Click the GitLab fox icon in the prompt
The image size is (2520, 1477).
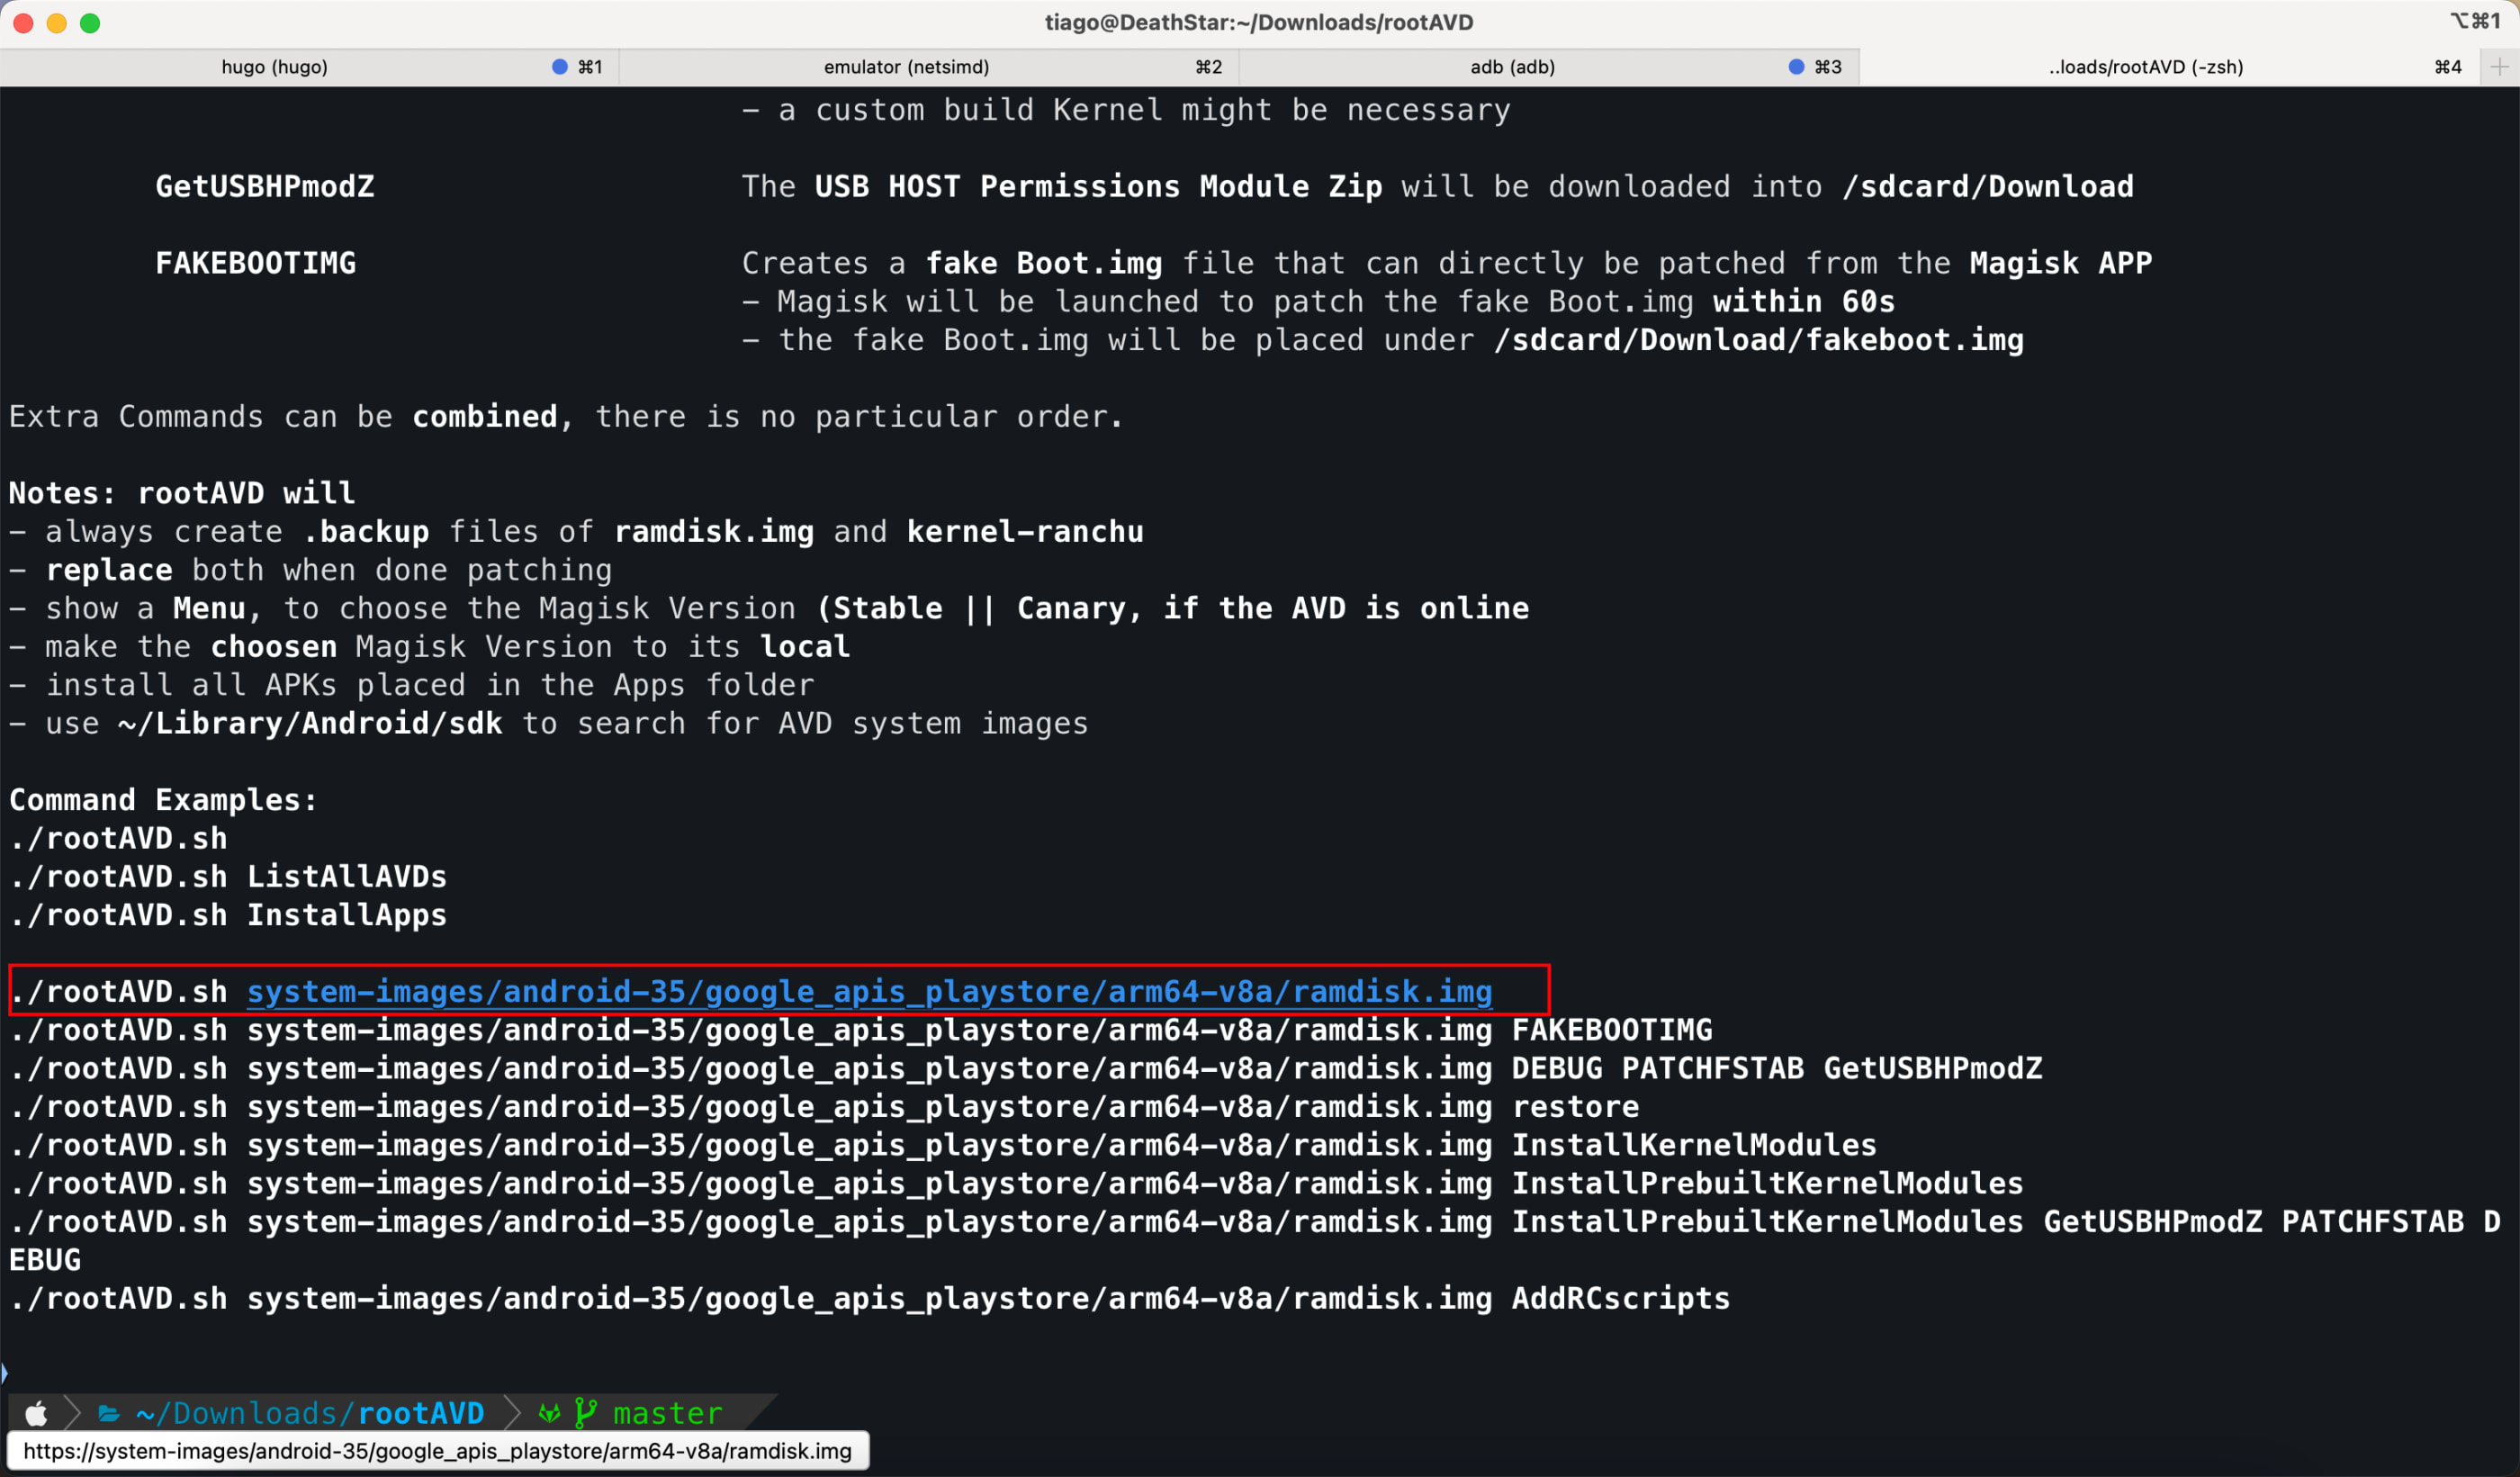pos(549,1413)
